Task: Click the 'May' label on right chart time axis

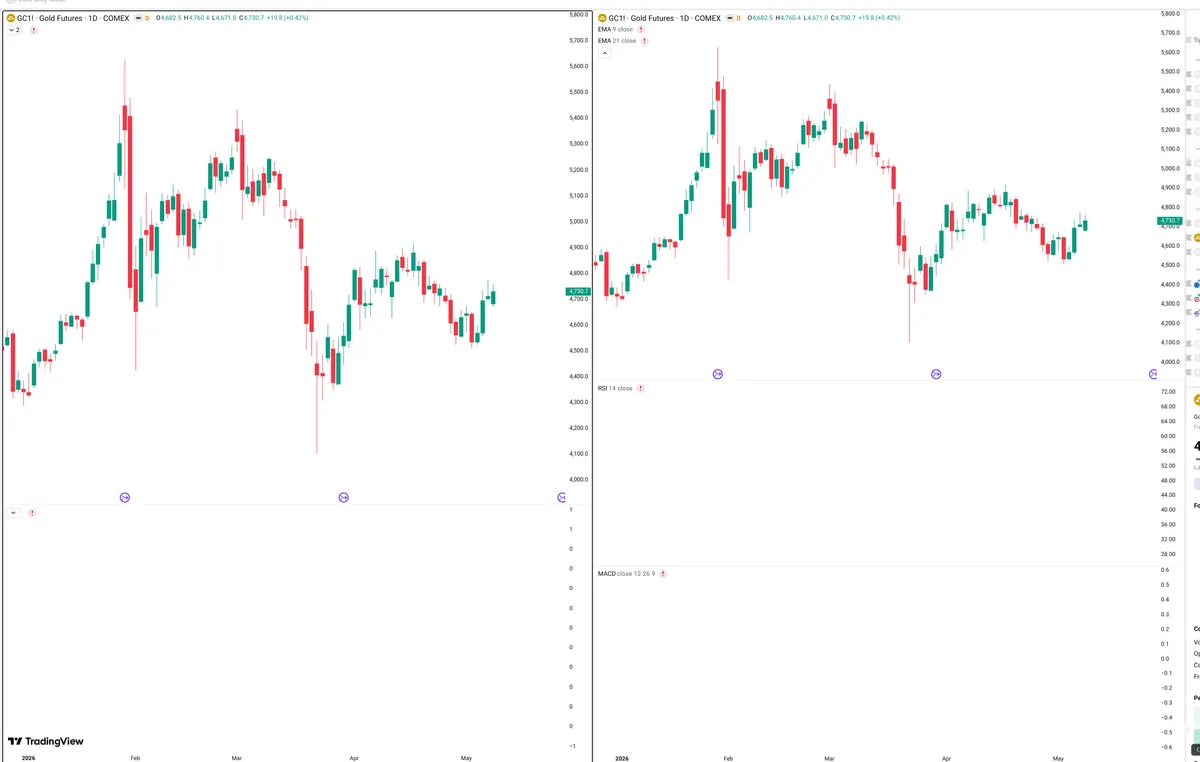Action: (1058, 758)
